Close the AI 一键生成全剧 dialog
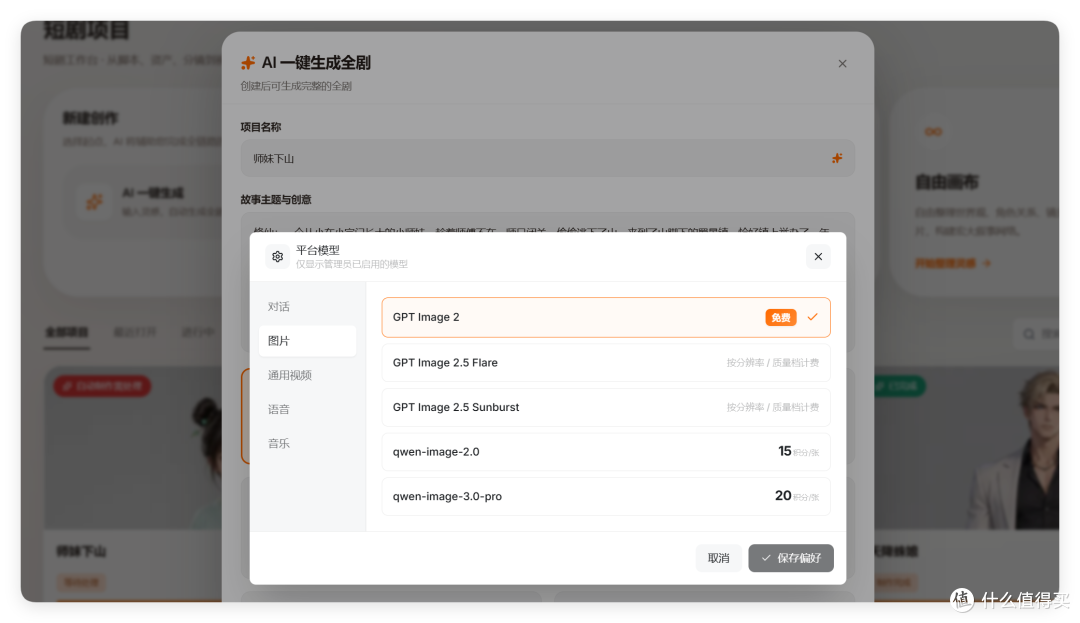1080x623 pixels. point(842,63)
